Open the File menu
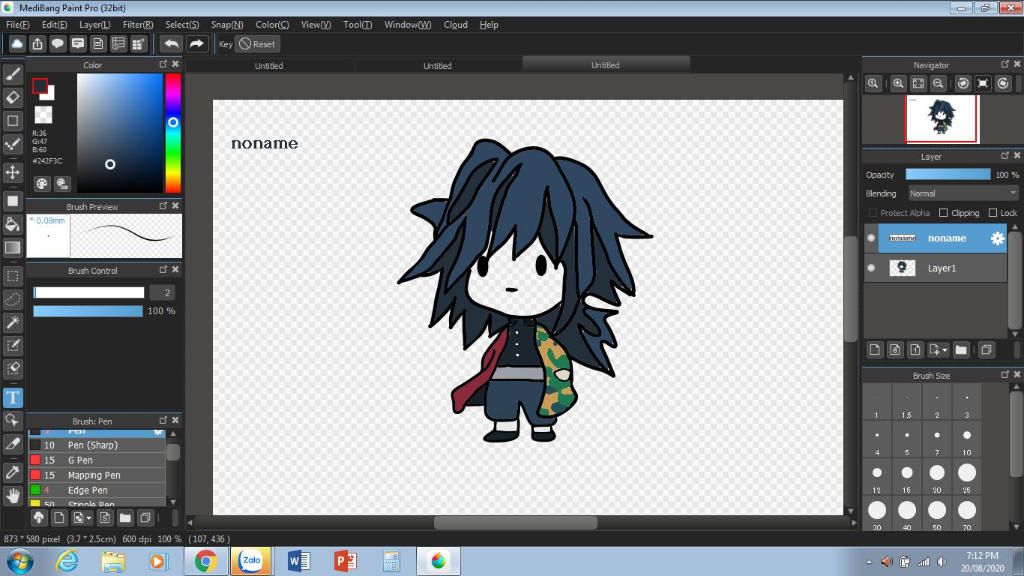 pyautogui.click(x=18, y=25)
